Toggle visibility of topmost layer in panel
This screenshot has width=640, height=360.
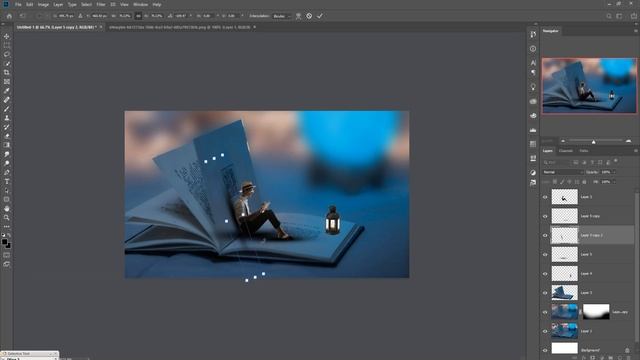click(x=545, y=197)
